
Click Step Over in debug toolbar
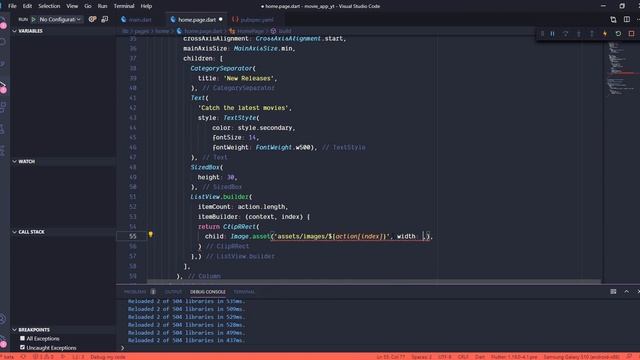[565, 34]
